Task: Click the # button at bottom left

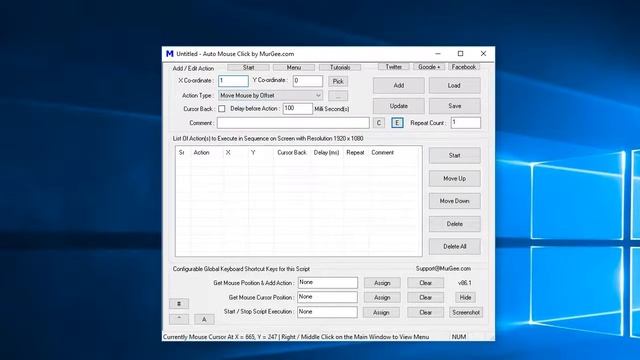Action: 179,304
